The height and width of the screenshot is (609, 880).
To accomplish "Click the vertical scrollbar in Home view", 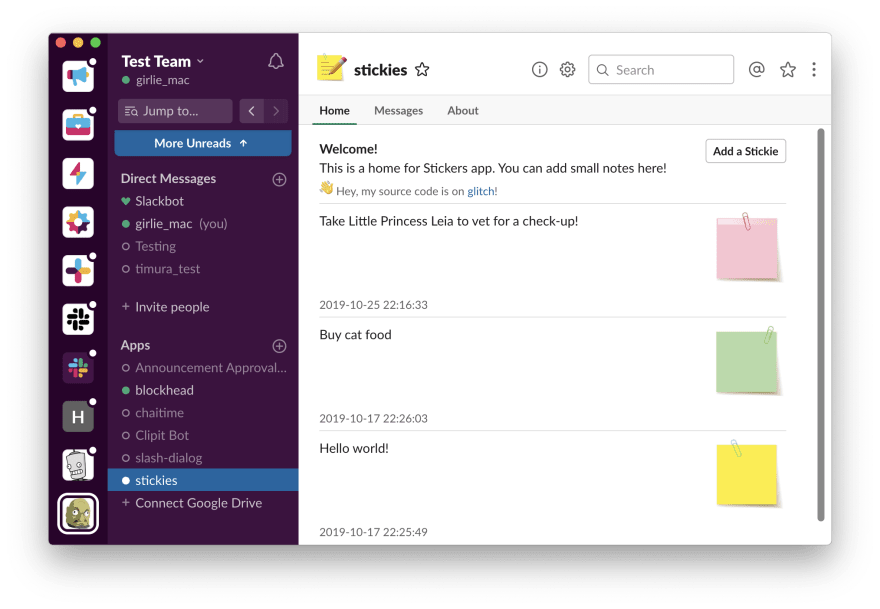I will (821, 325).
